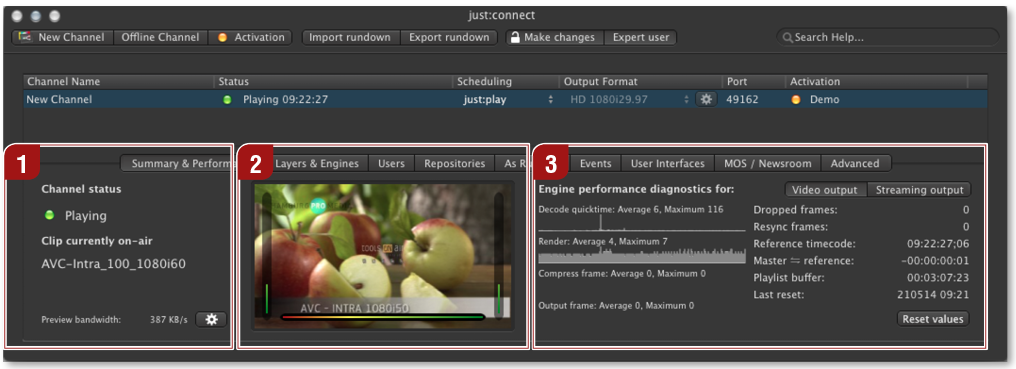
Task: Click the Make changes lock button
Action: (555, 38)
